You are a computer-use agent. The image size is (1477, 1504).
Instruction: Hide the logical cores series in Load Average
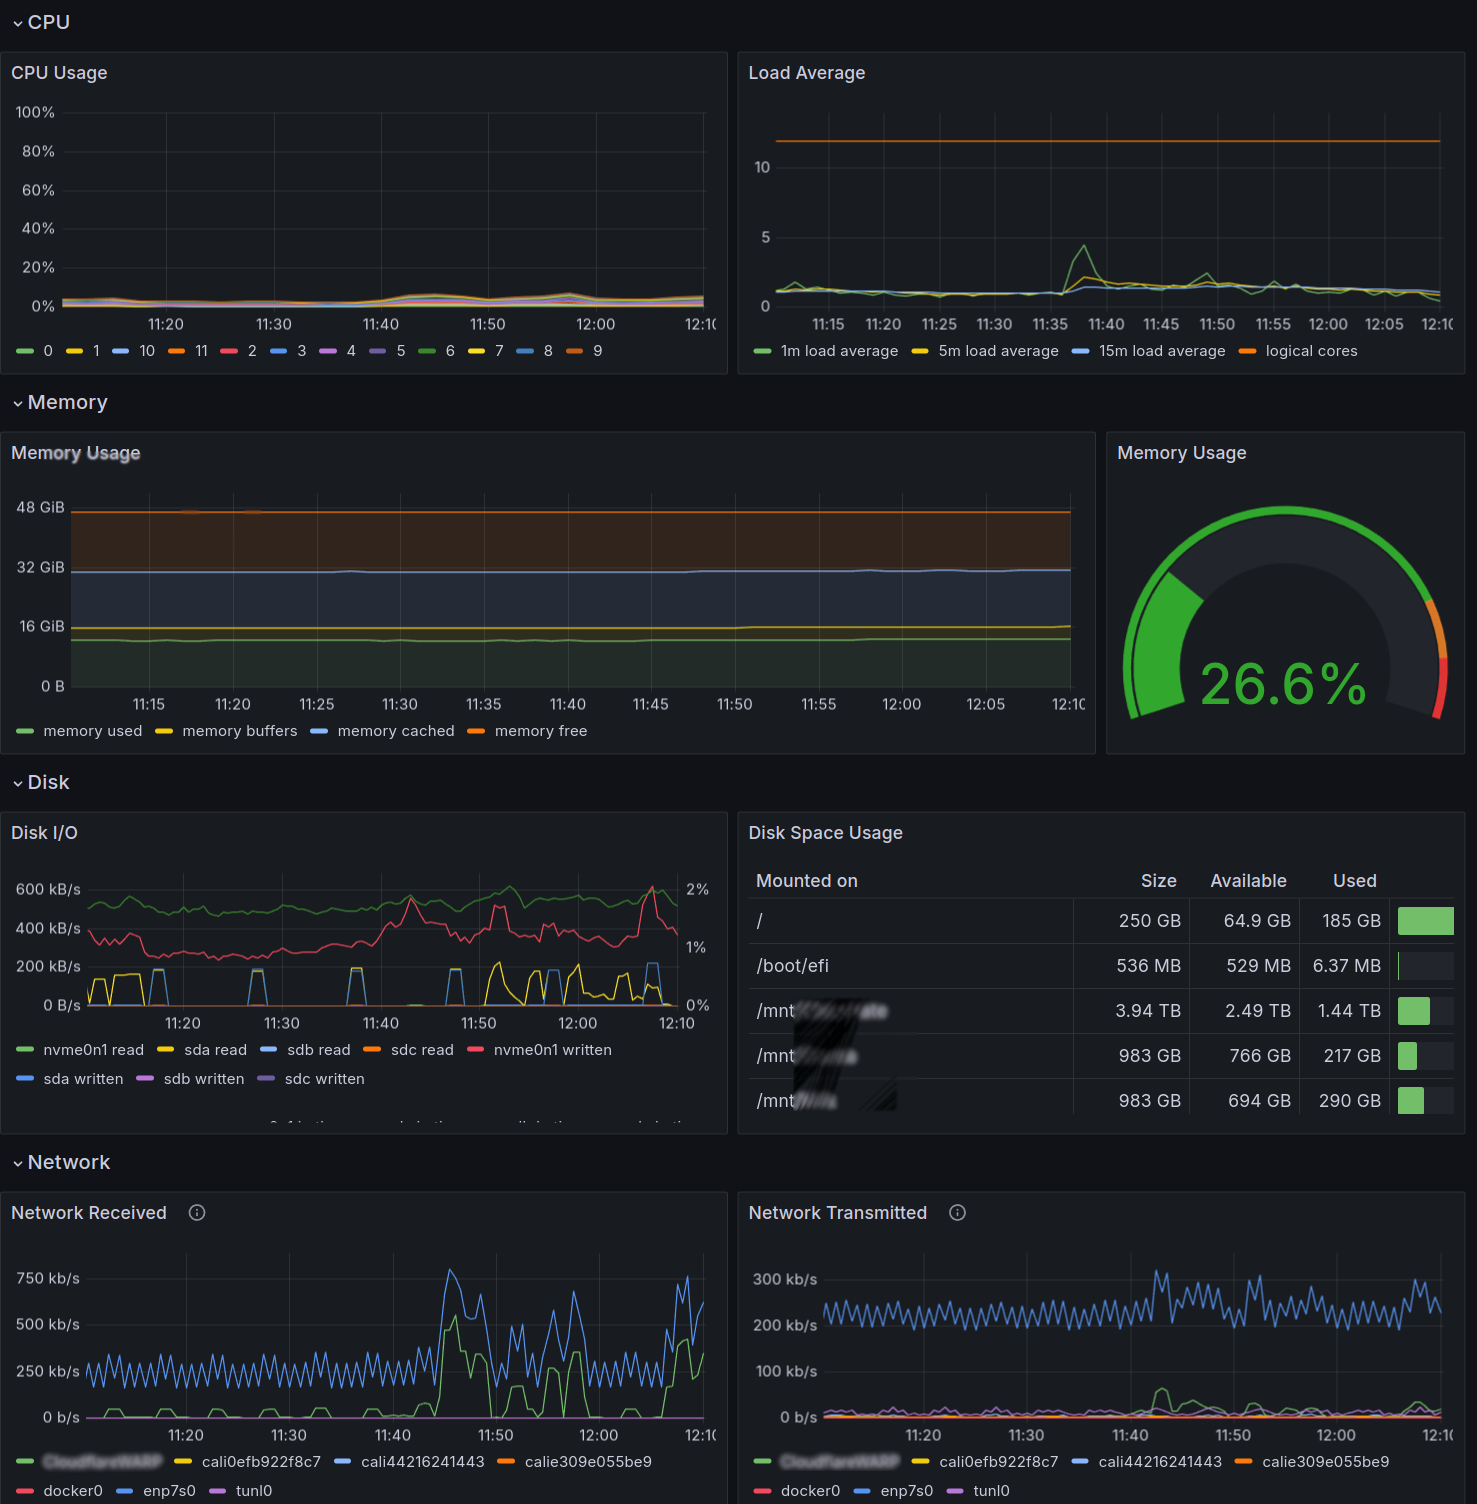[1311, 351]
